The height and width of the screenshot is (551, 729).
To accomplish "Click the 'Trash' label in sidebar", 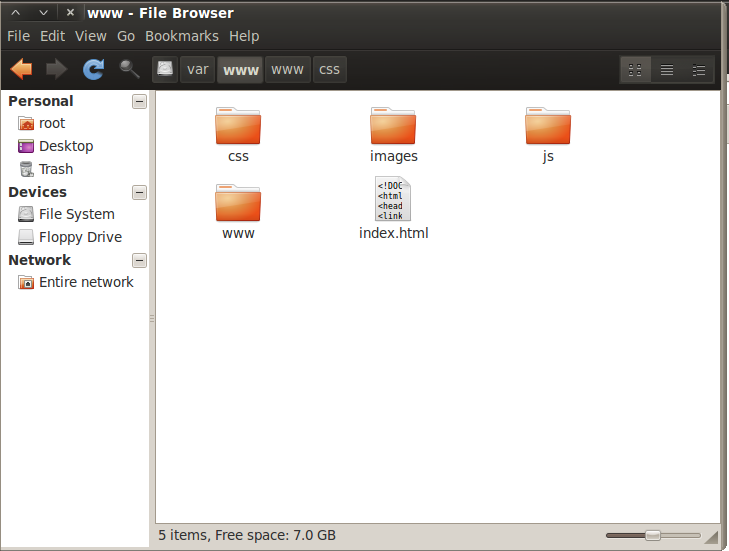I will 56,169.
